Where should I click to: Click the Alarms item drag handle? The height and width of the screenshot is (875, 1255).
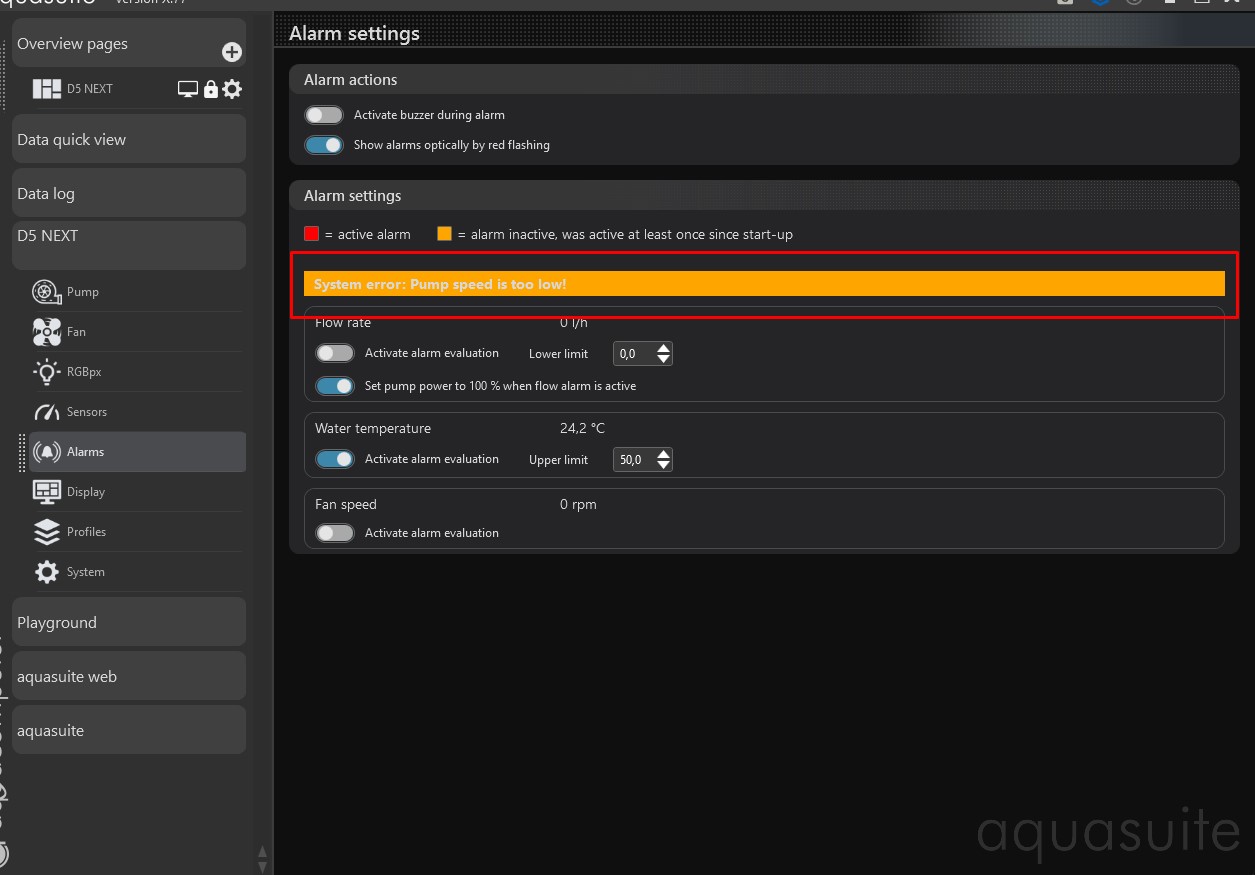tap(22, 452)
